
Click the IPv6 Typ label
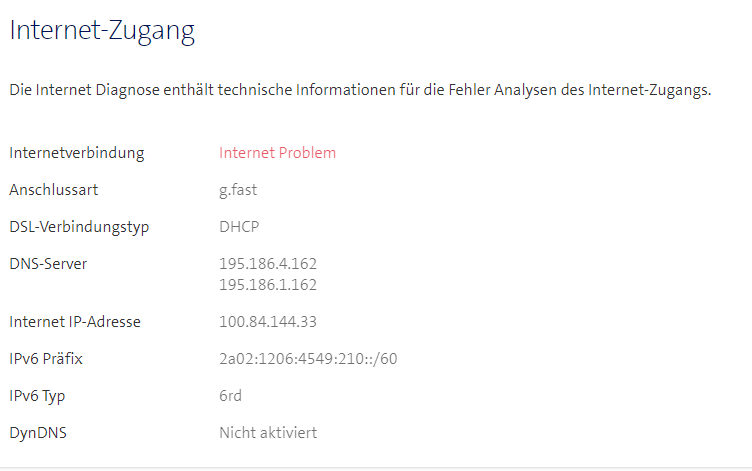coord(37,396)
